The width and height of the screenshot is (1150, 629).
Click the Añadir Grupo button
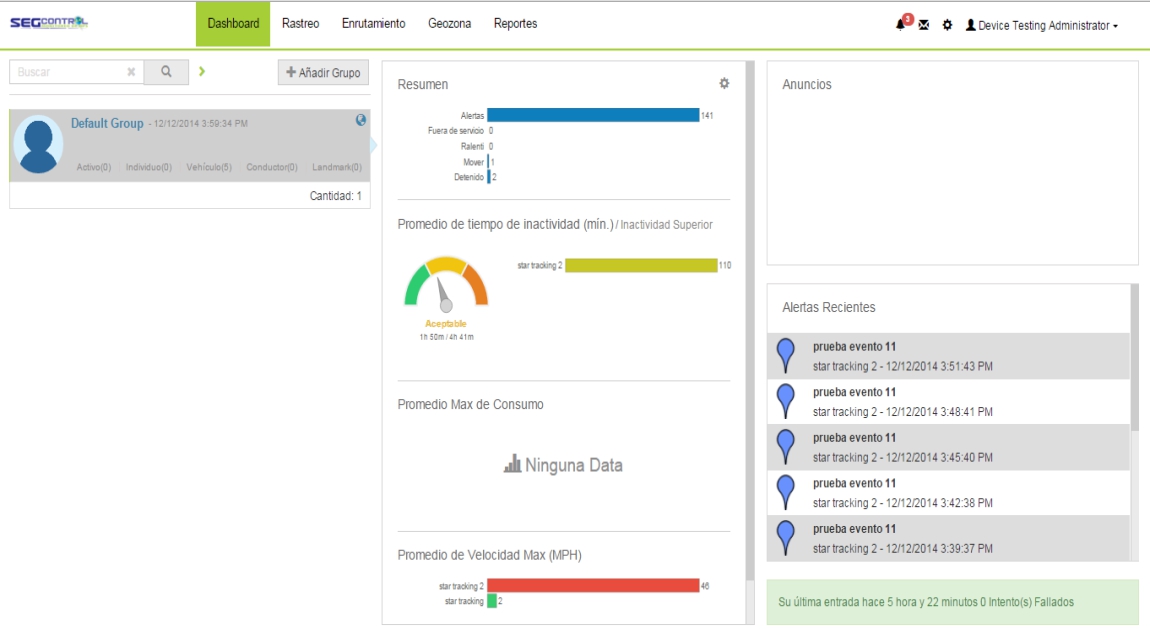coord(323,73)
